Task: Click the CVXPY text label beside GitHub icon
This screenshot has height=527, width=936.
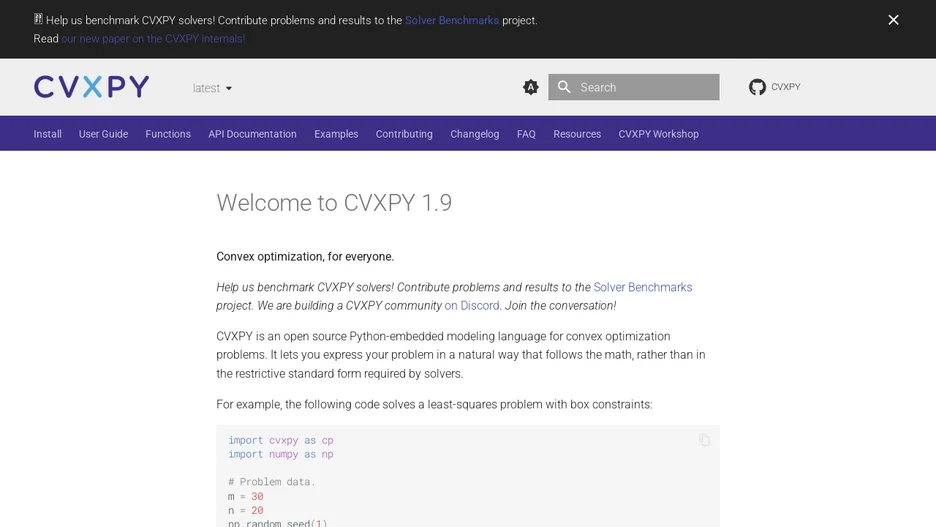Action: [x=786, y=87]
